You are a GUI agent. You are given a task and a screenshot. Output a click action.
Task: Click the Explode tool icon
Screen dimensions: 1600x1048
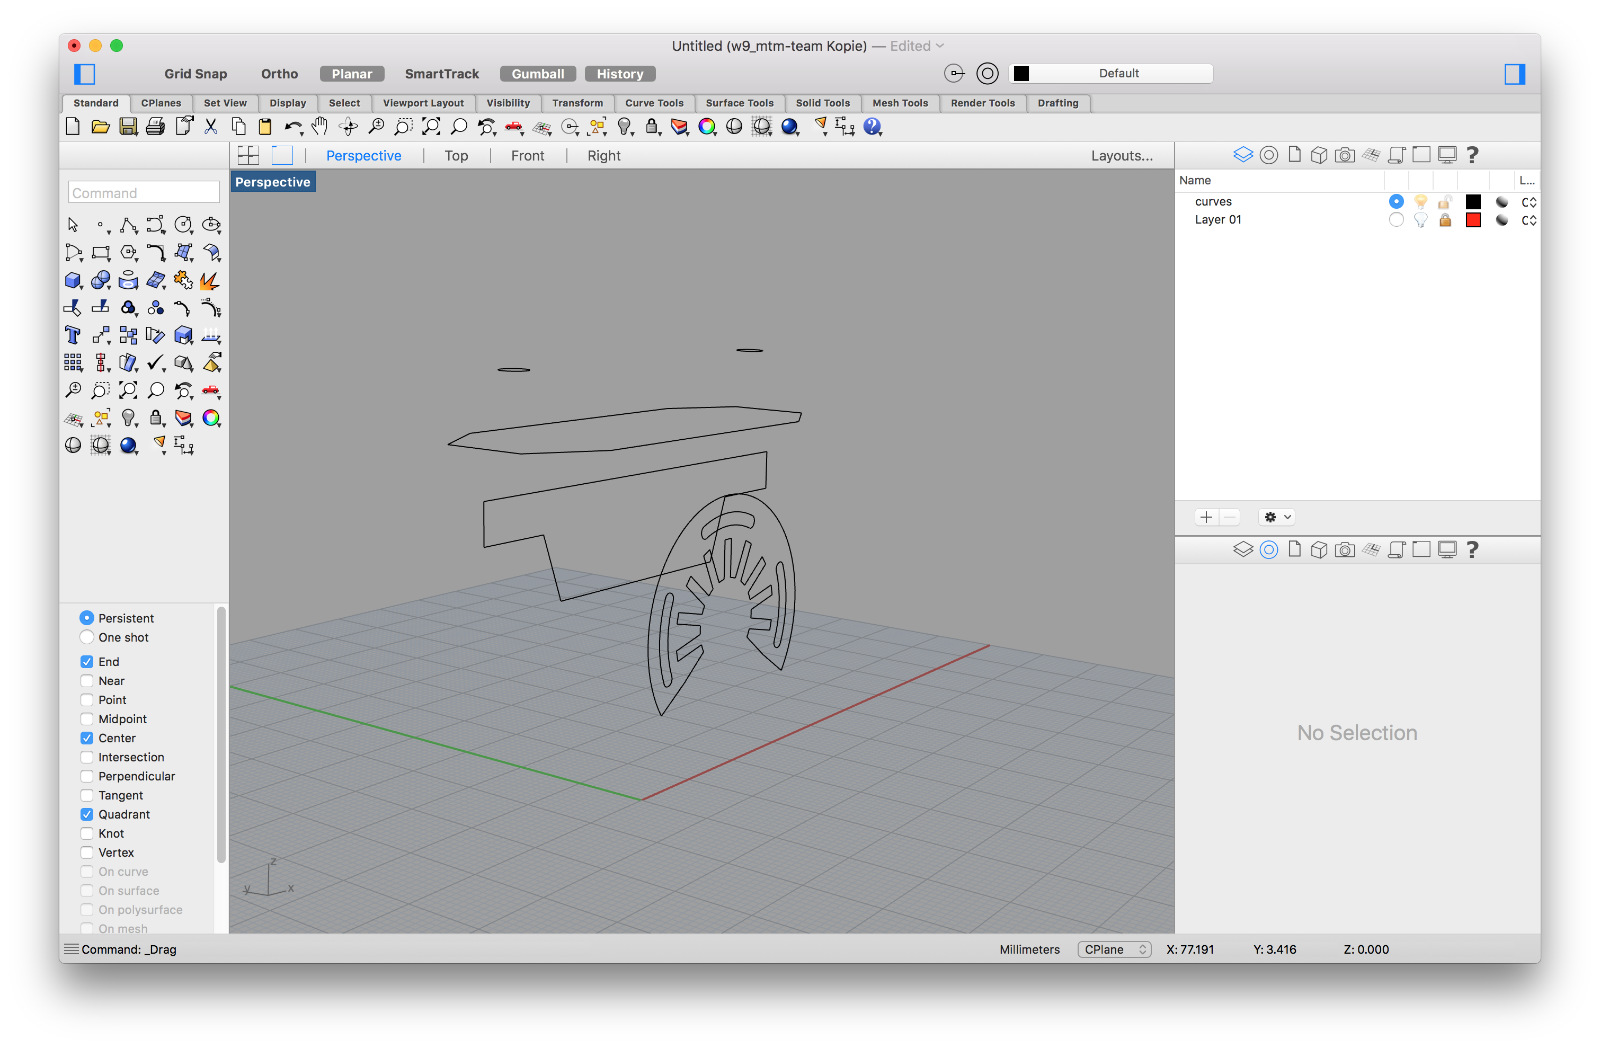pos(210,281)
